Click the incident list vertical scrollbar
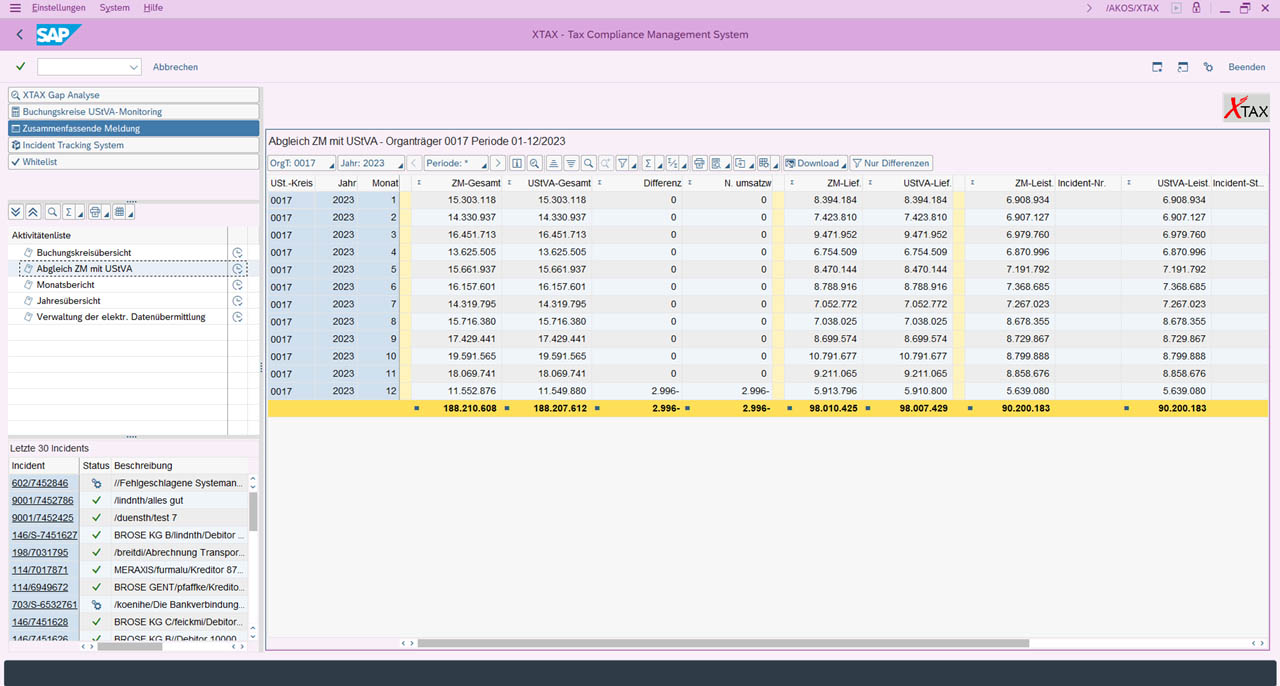This screenshot has width=1280, height=686. 253,511
